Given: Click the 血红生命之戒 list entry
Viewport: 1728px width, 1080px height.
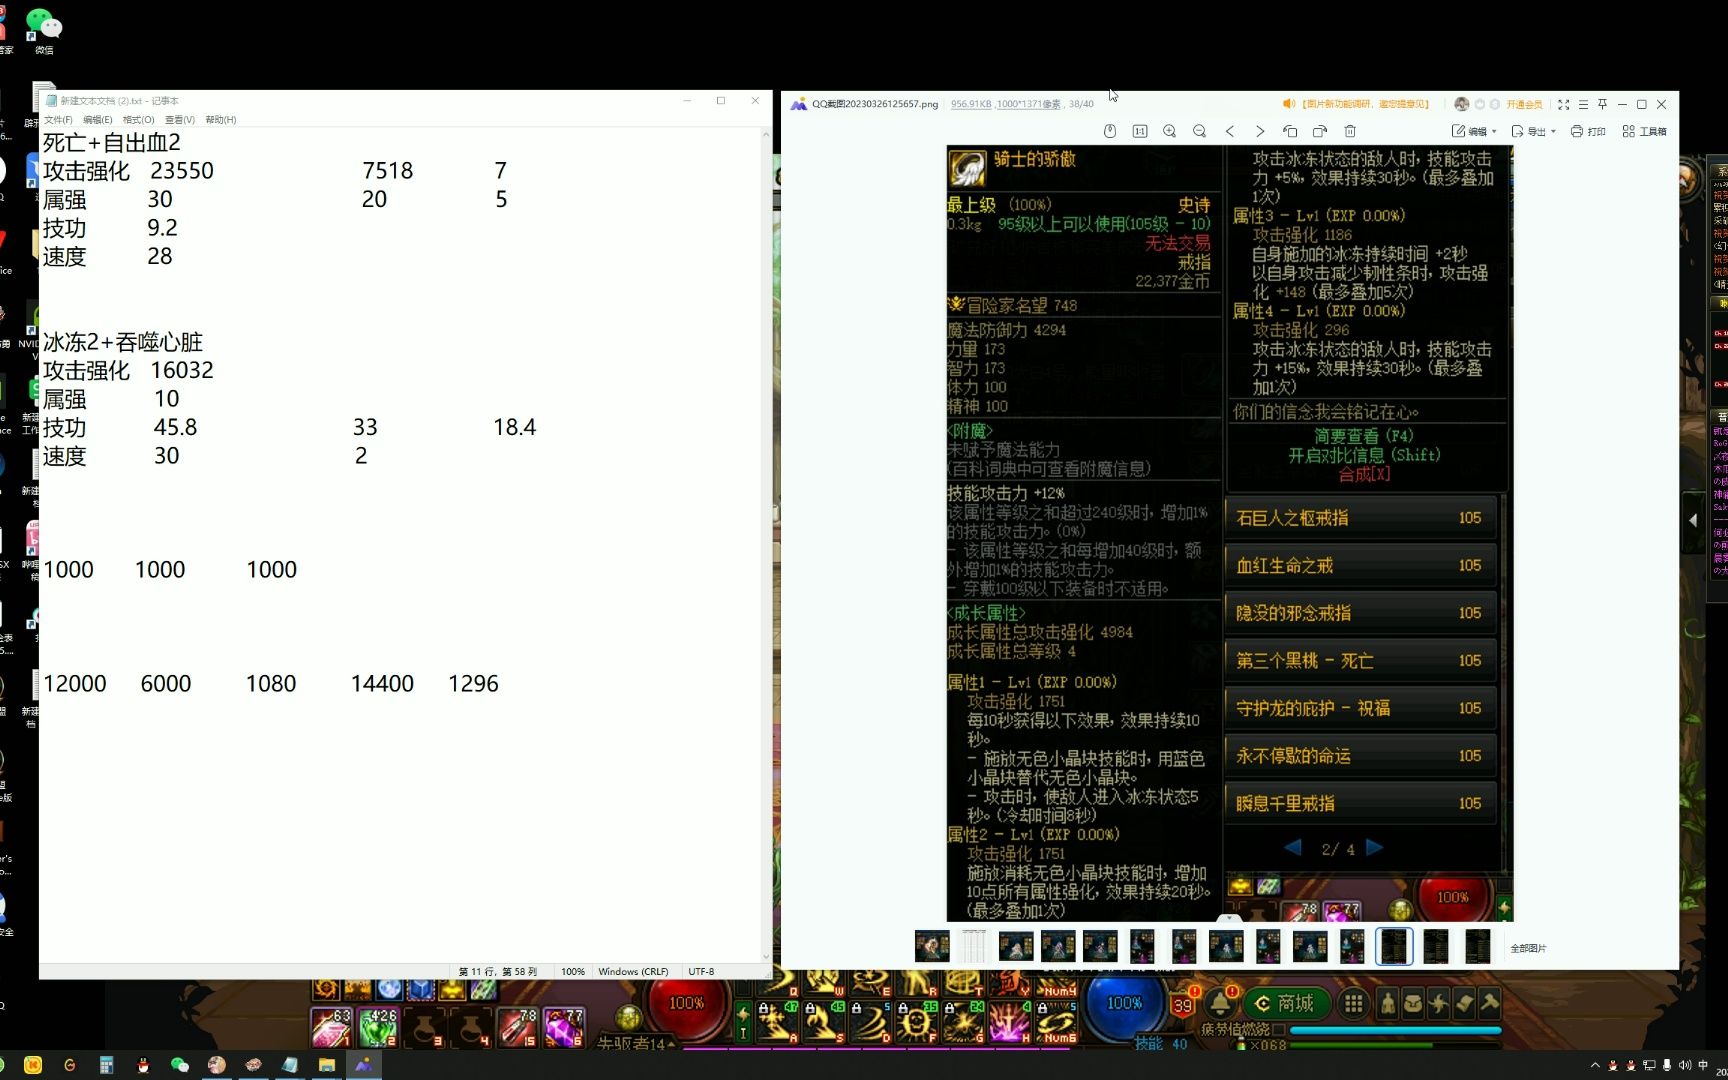Looking at the screenshot, I should (1360, 566).
